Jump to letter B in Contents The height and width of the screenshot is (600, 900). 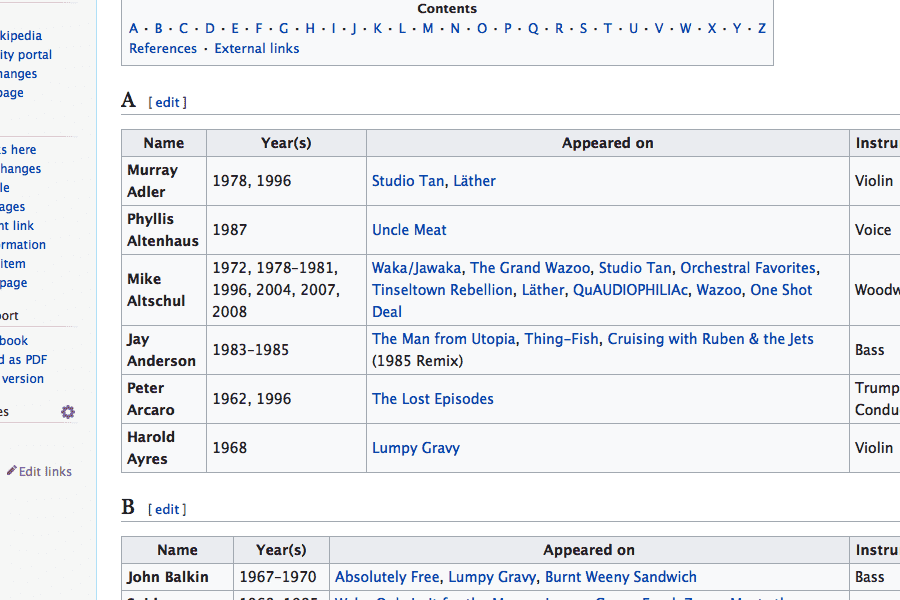tap(158, 28)
